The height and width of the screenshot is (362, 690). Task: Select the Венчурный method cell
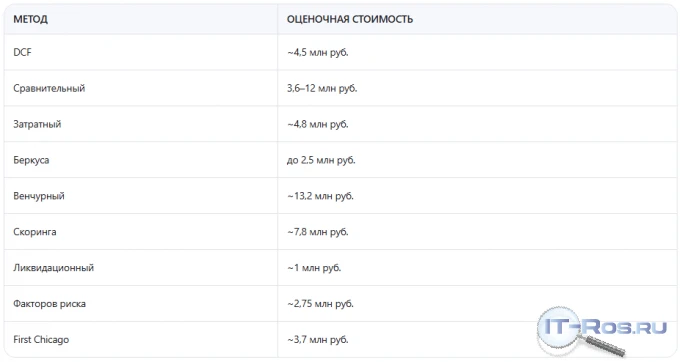141,196
